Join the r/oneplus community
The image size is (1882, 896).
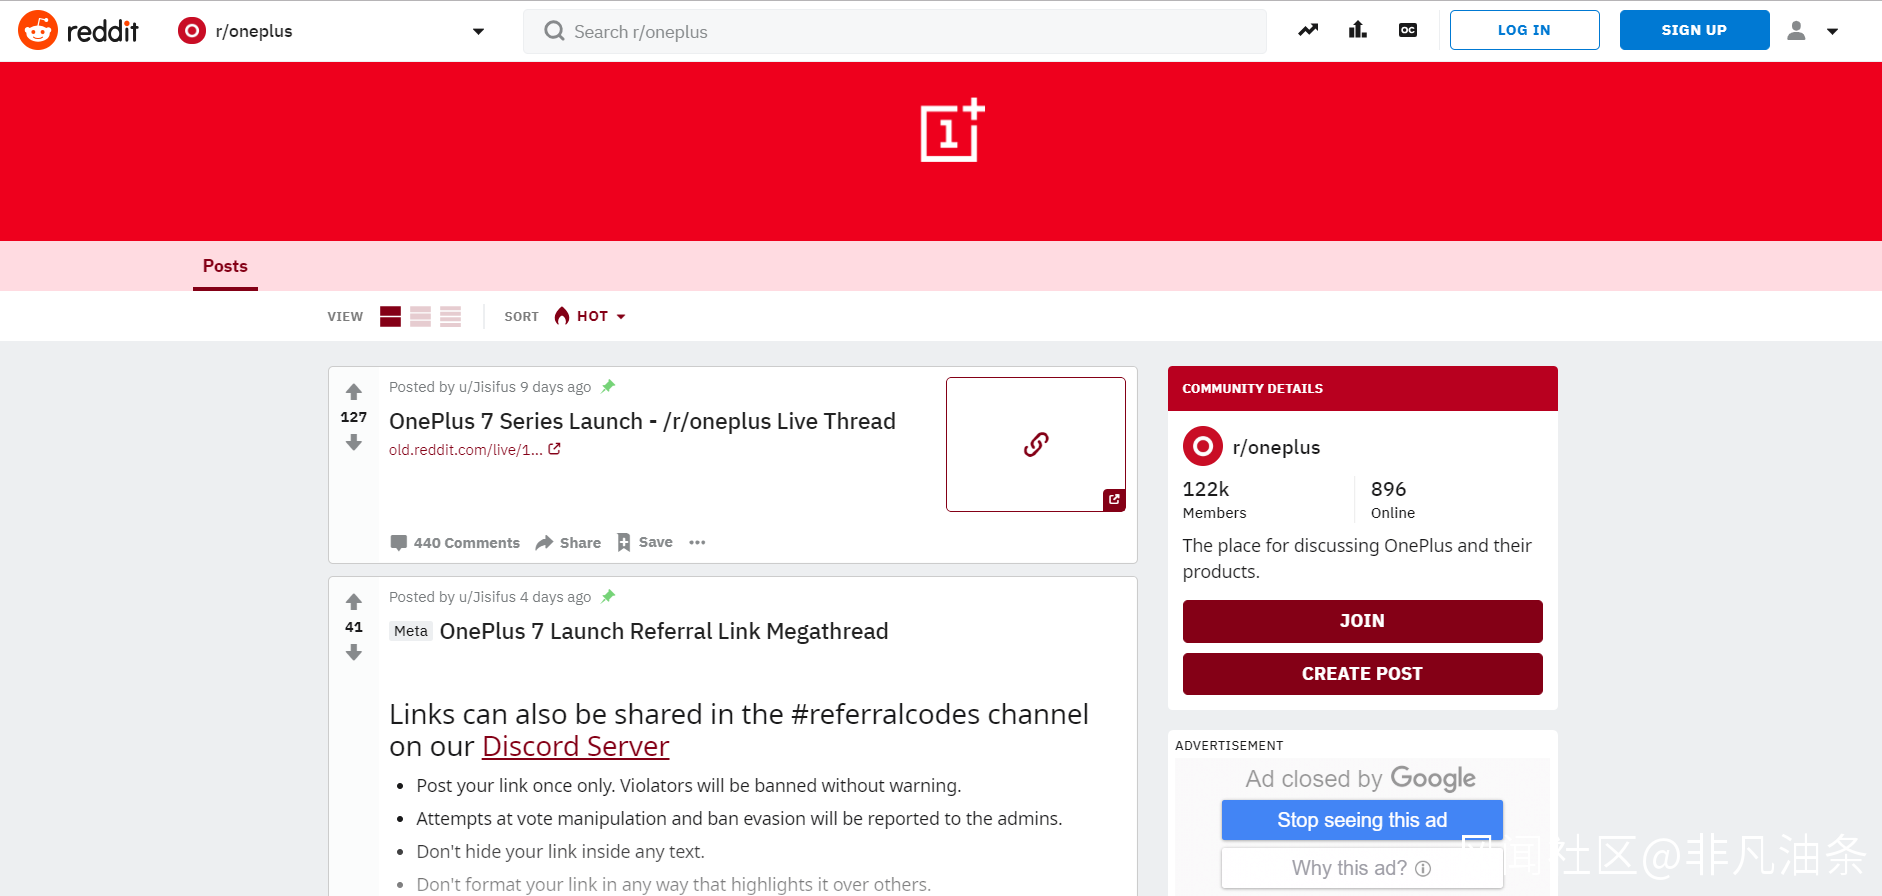tap(1362, 621)
